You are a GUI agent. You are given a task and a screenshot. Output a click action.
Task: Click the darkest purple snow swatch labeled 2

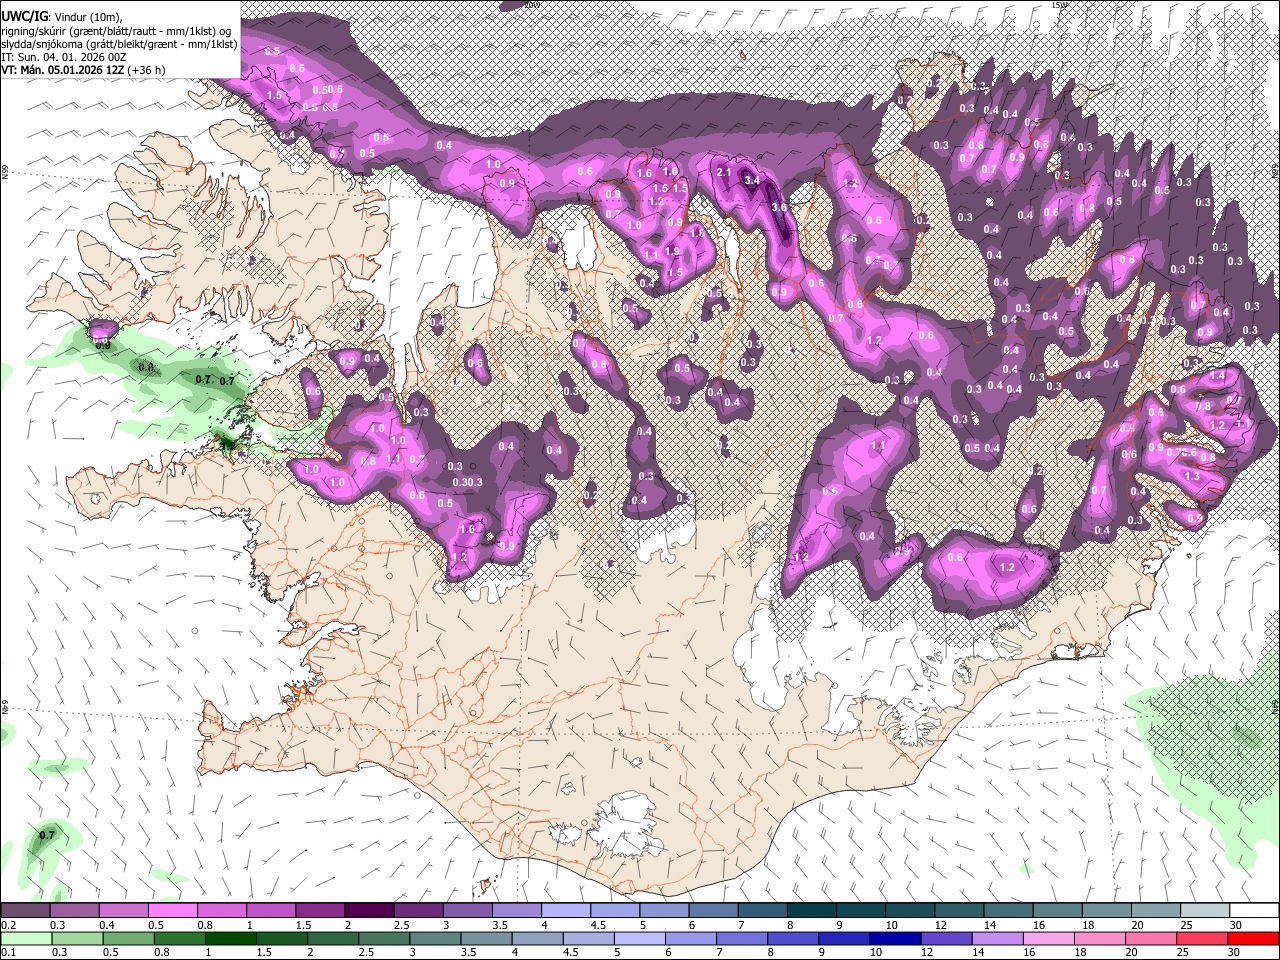click(x=368, y=911)
